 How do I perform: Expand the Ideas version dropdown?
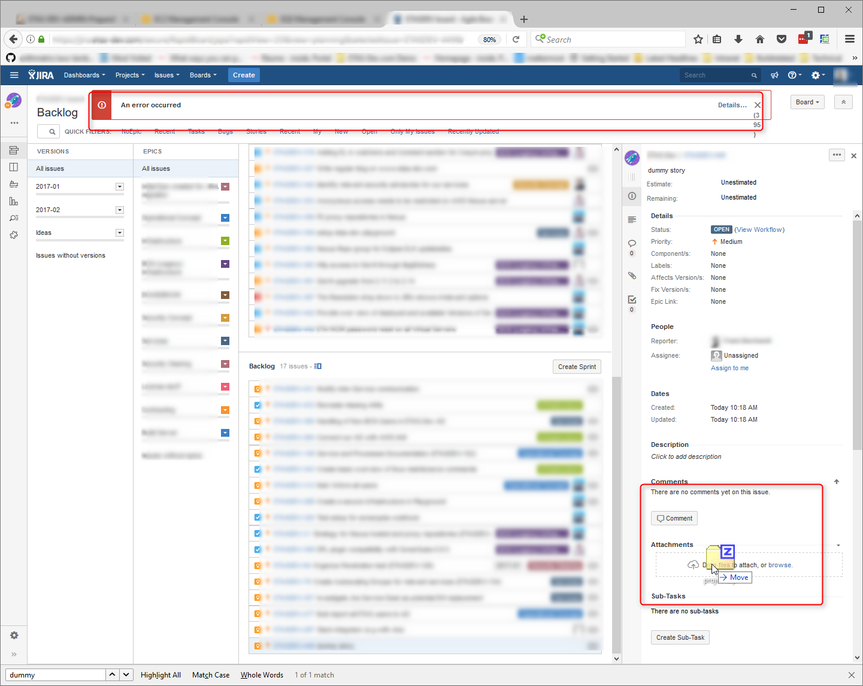click(119, 233)
